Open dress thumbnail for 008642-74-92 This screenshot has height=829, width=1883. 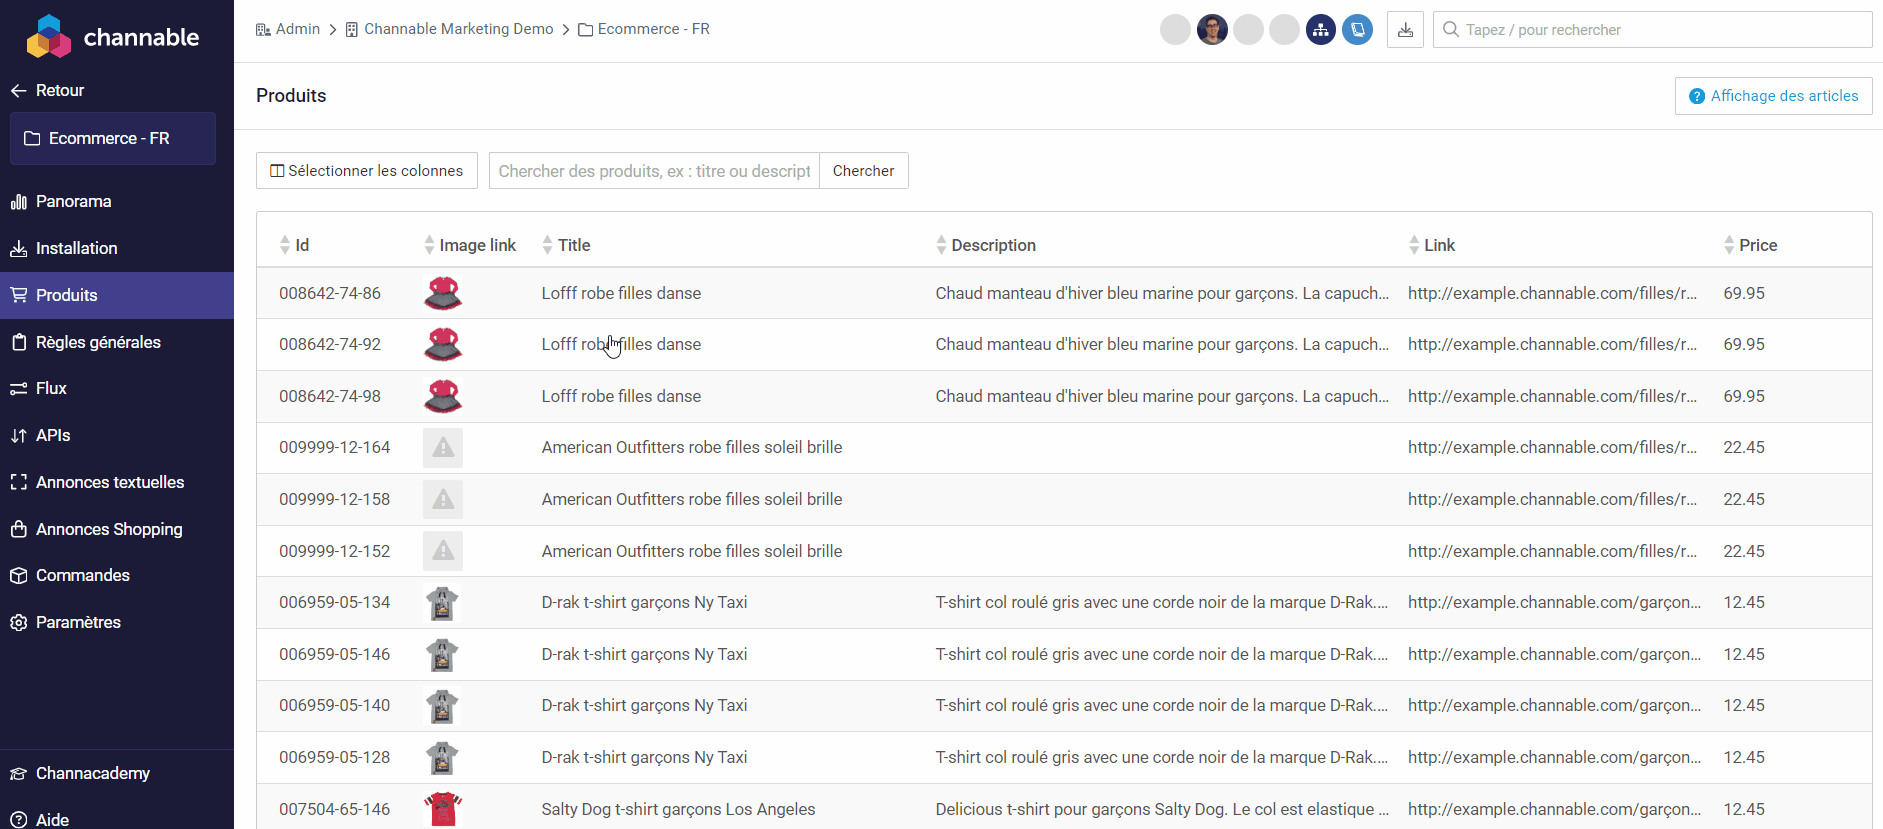click(443, 344)
